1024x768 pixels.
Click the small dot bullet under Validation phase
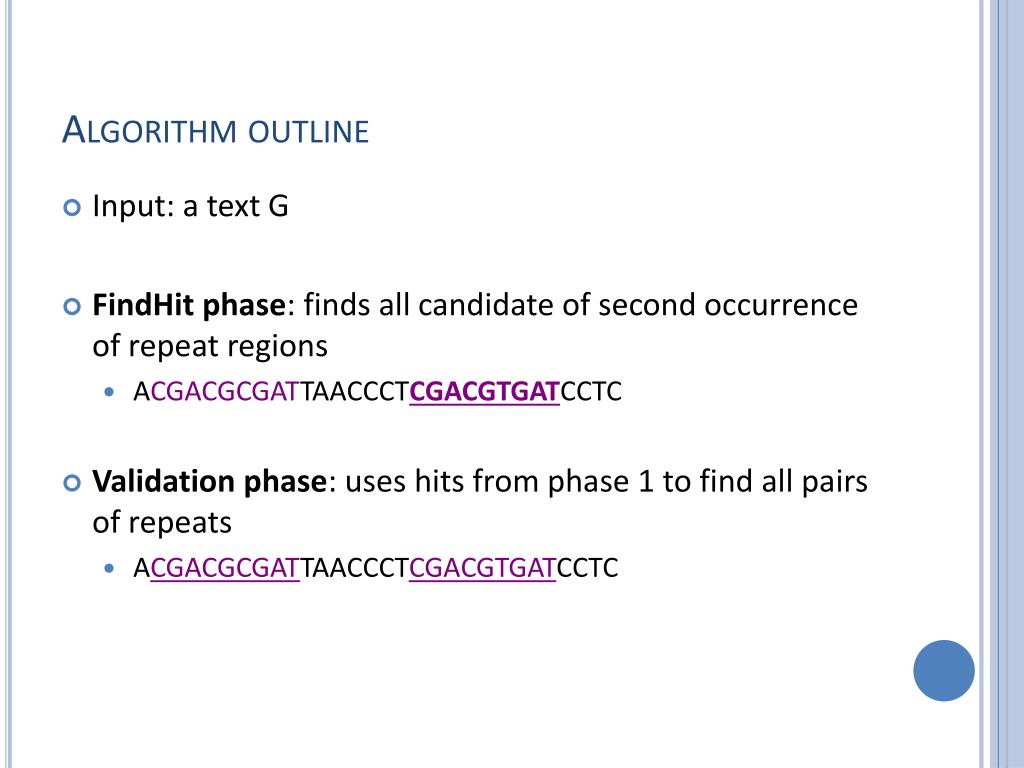(110, 569)
